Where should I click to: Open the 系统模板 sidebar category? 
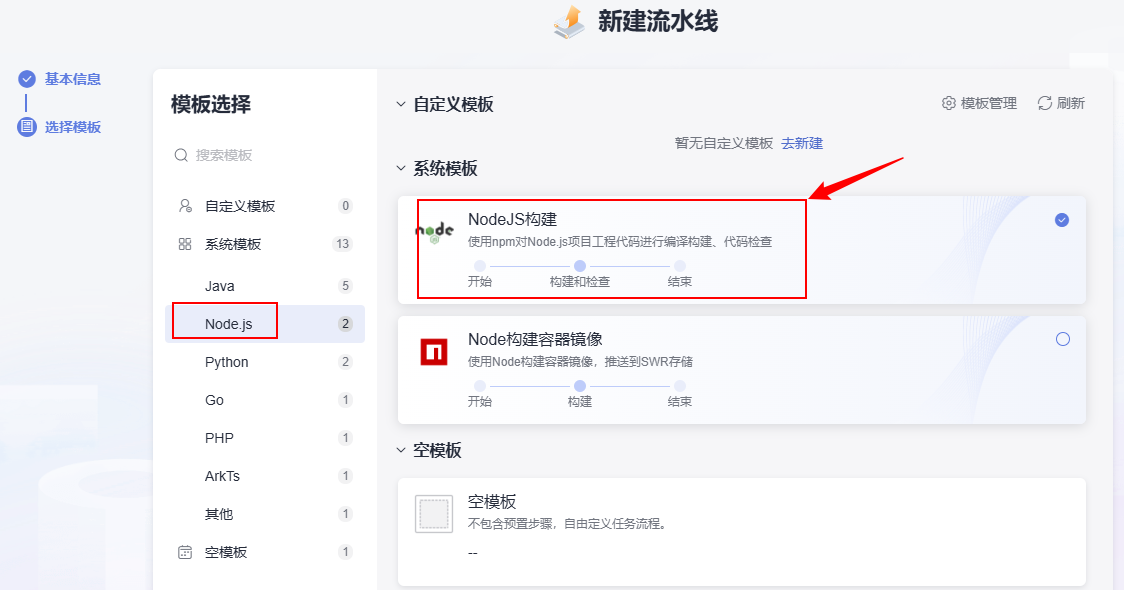point(265,244)
